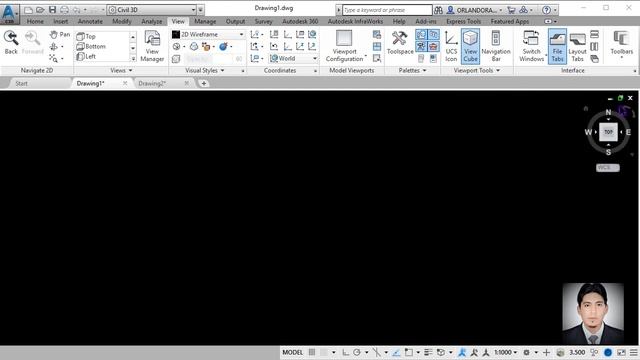Click the webcam portrait thumbnail
Viewport: 640px width, 360px height.
pos(593,313)
